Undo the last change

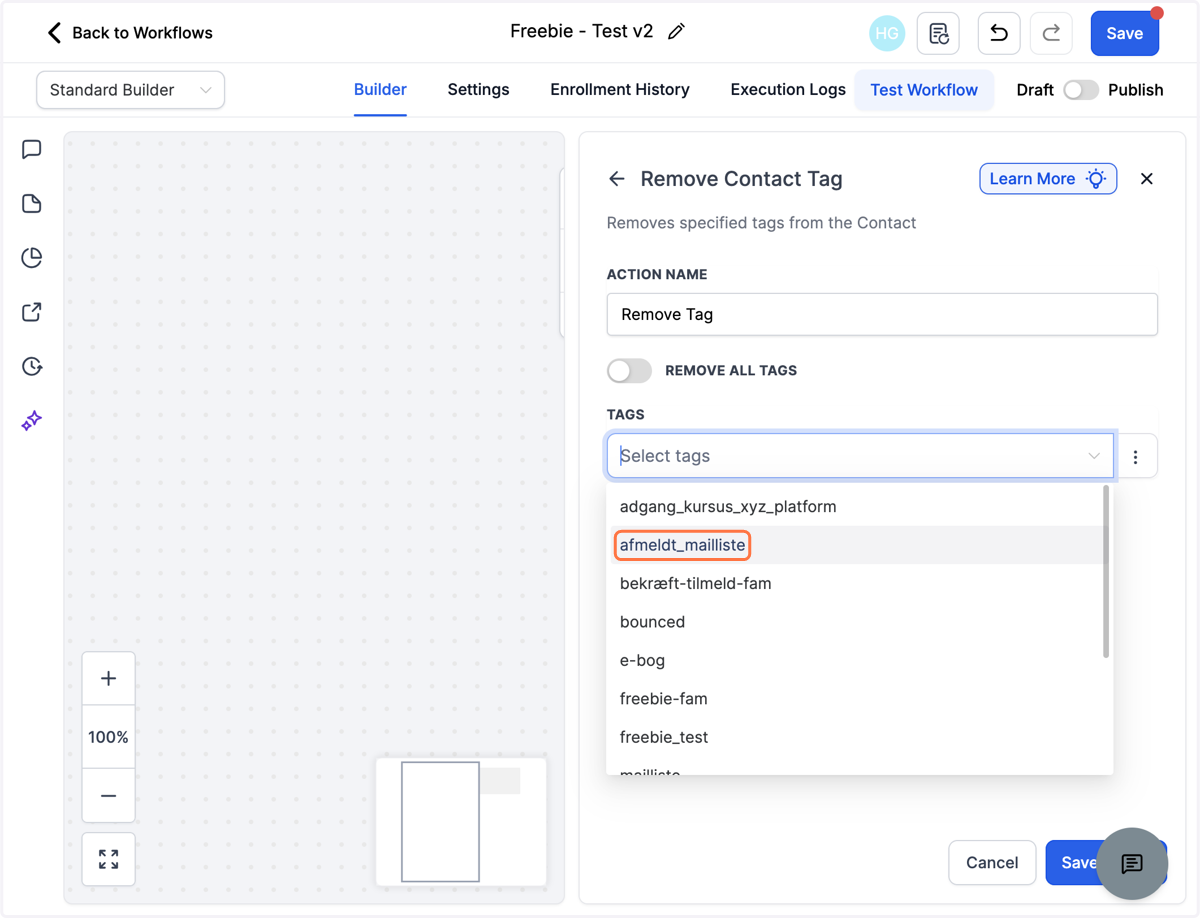pos(998,33)
